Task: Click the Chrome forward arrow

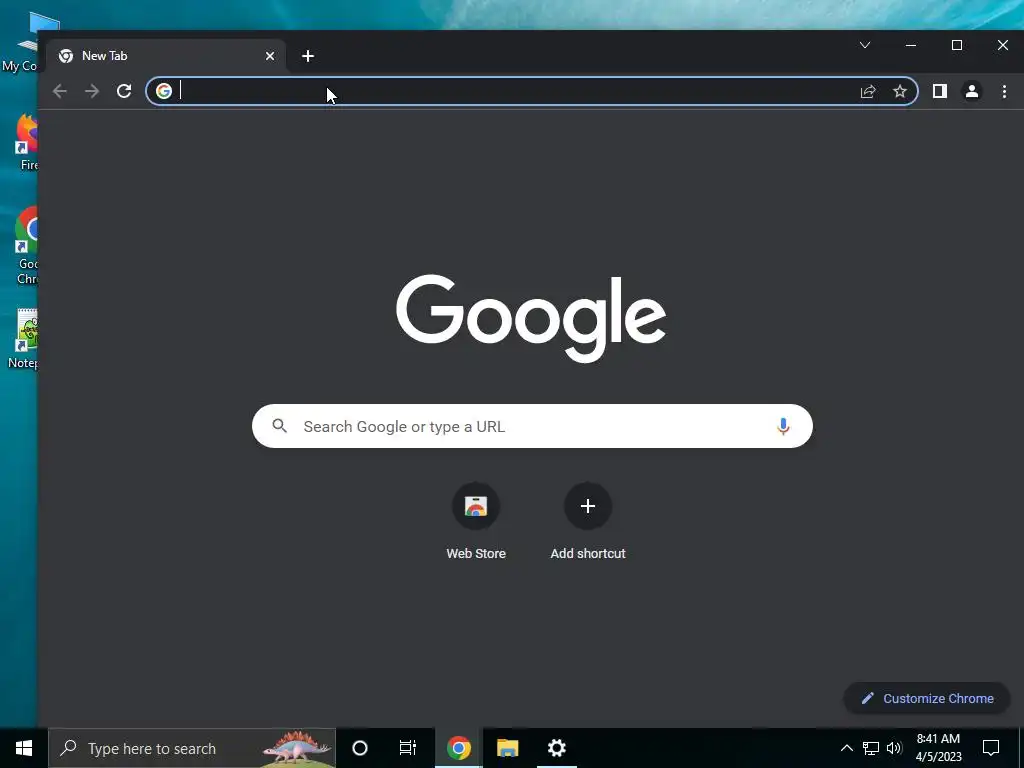Action: point(92,91)
